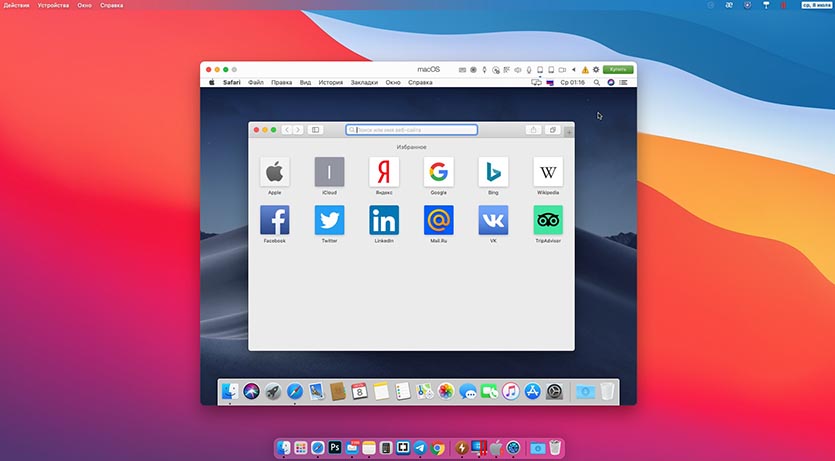The width and height of the screenshot is (835, 461).
Task: Open guest input language flag menu
Action: pyautogui.click(x=550, y=83)
